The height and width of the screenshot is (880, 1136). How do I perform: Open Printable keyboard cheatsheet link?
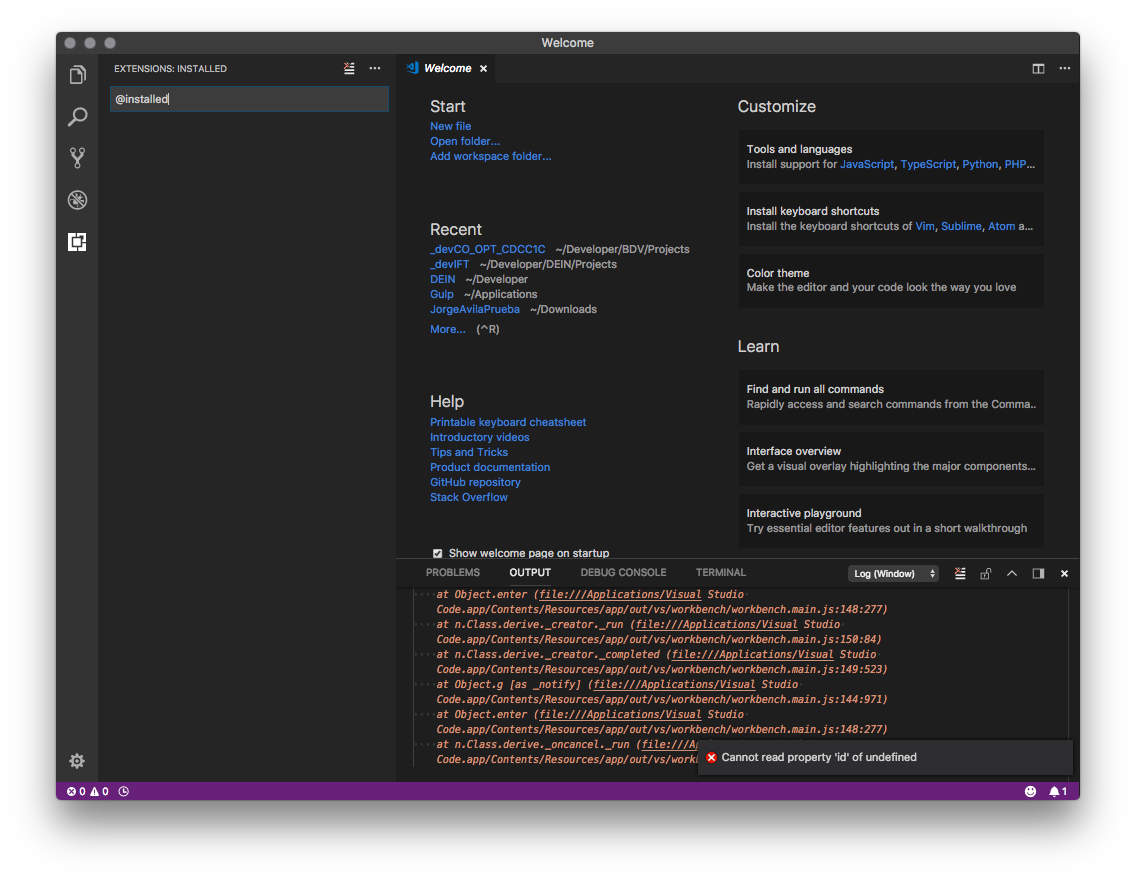point(508,422)
